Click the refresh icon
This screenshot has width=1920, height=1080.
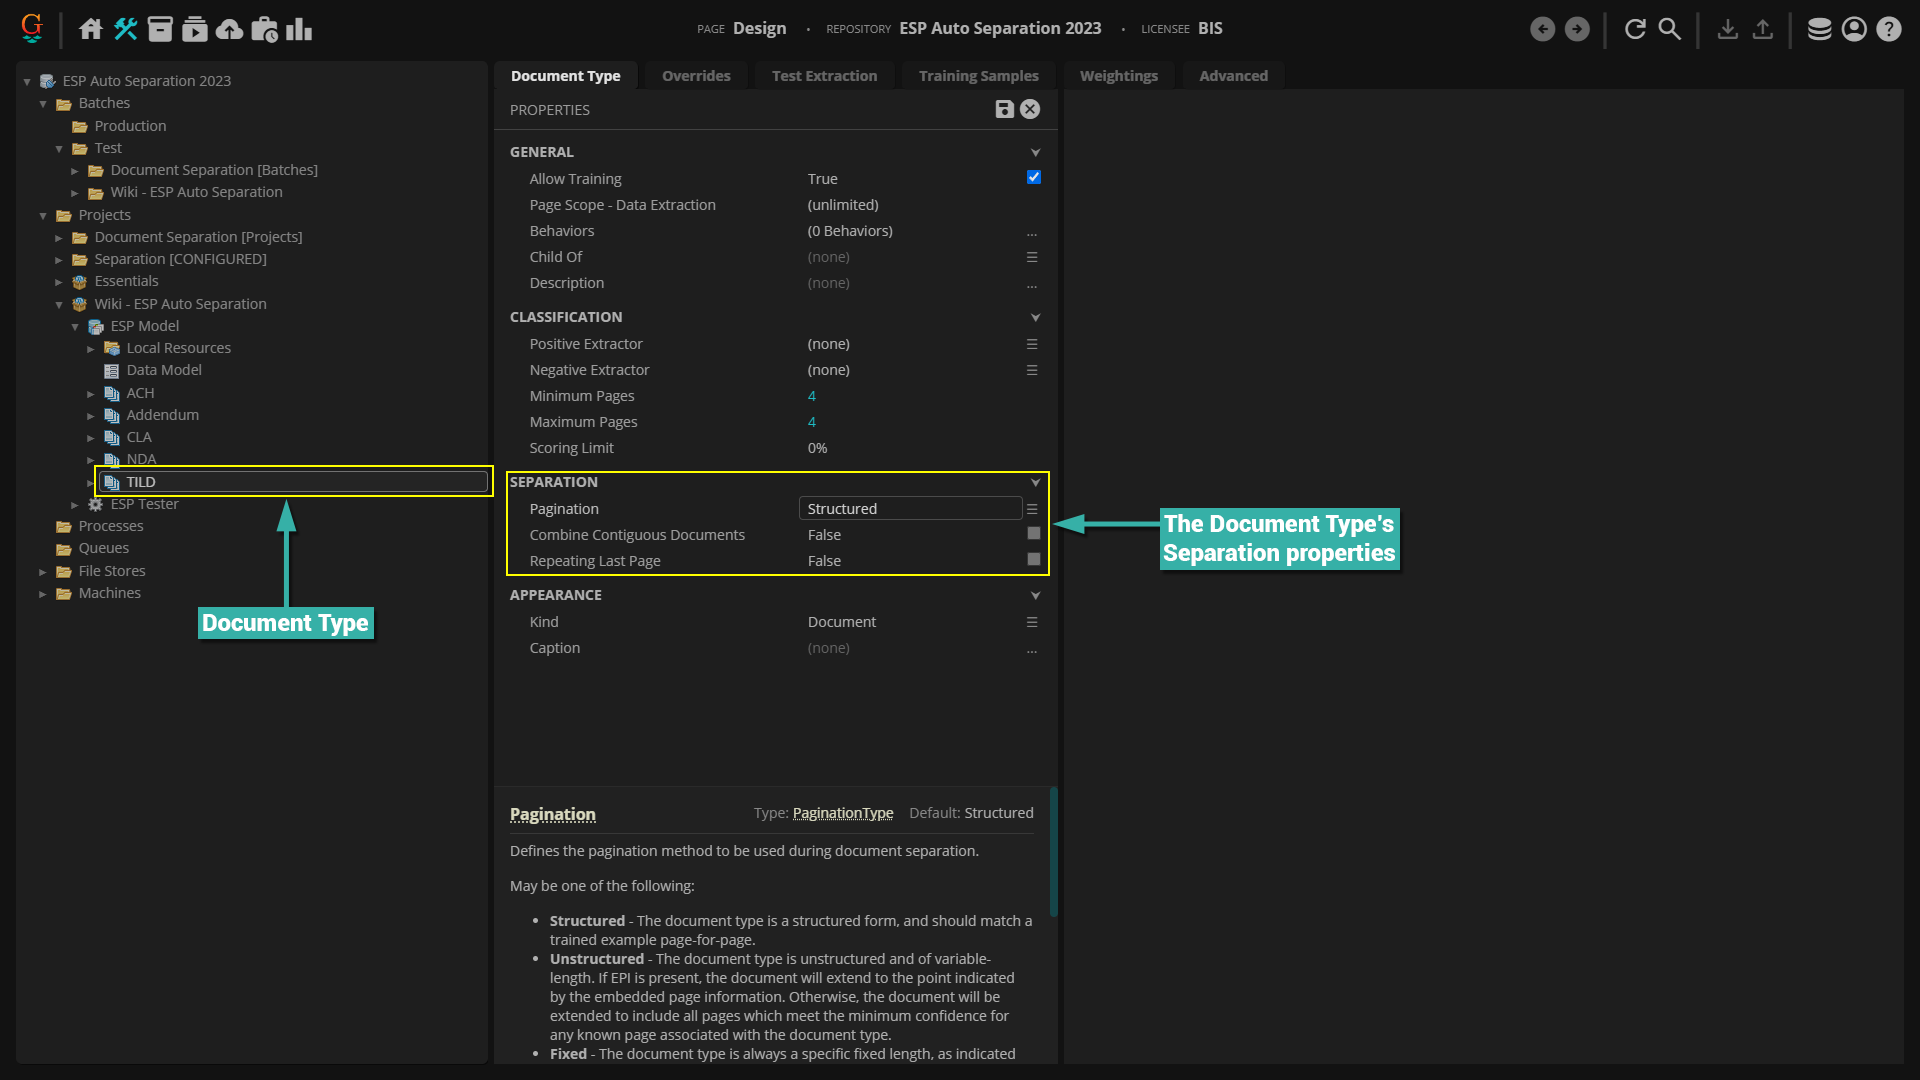tap(1635, 29)
